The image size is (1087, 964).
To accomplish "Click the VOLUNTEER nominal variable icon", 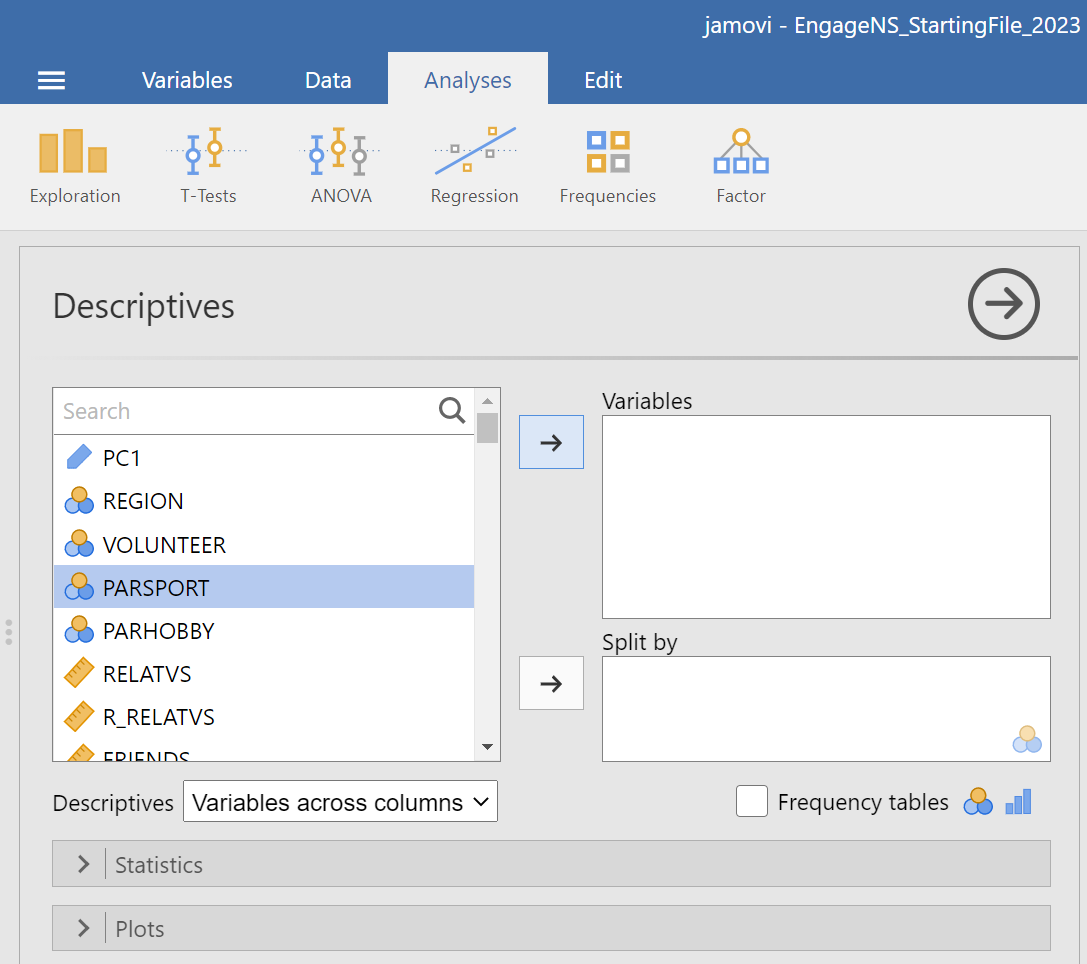I will 79,544.
